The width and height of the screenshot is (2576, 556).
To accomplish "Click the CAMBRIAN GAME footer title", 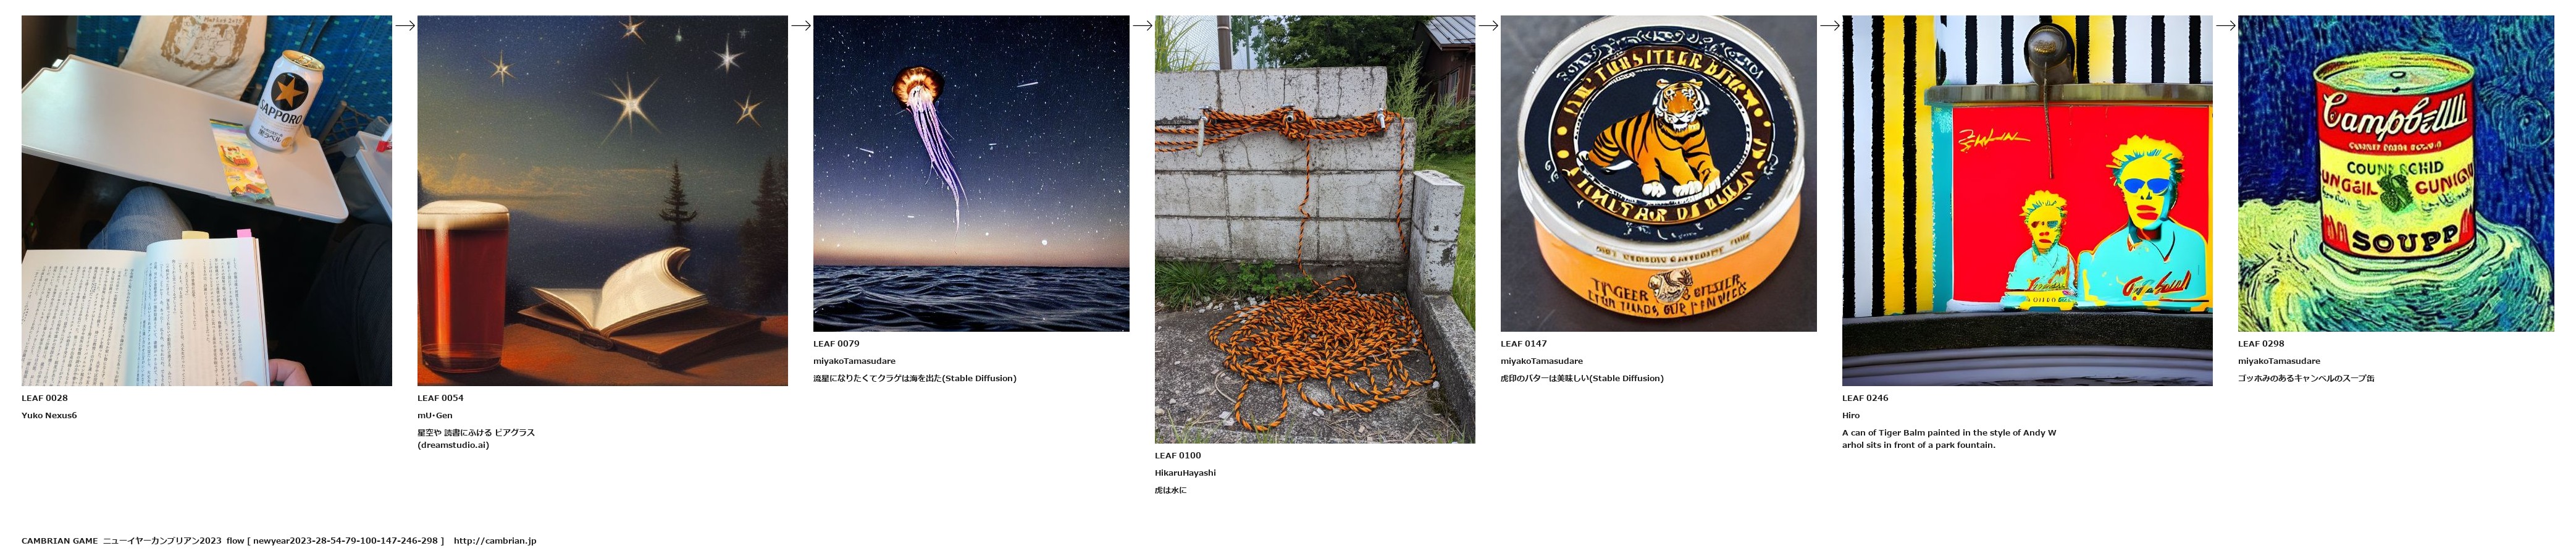I will pos(60,541).
